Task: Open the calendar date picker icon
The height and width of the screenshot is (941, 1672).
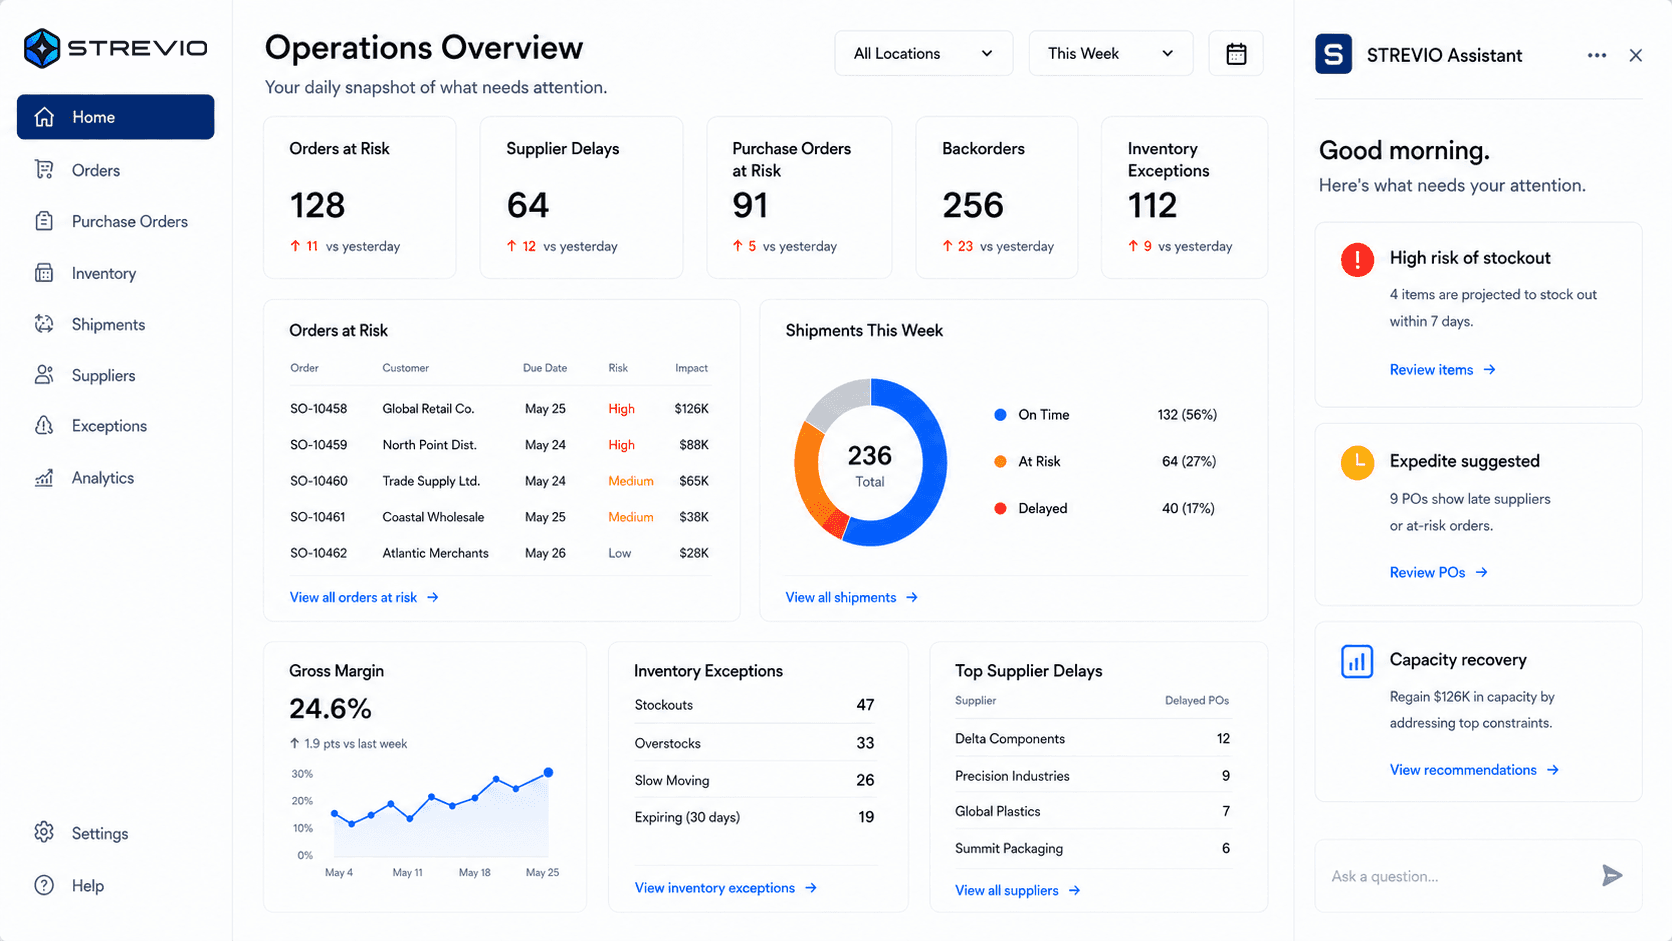Action: pyautogui.click(x=1236, y=54)
